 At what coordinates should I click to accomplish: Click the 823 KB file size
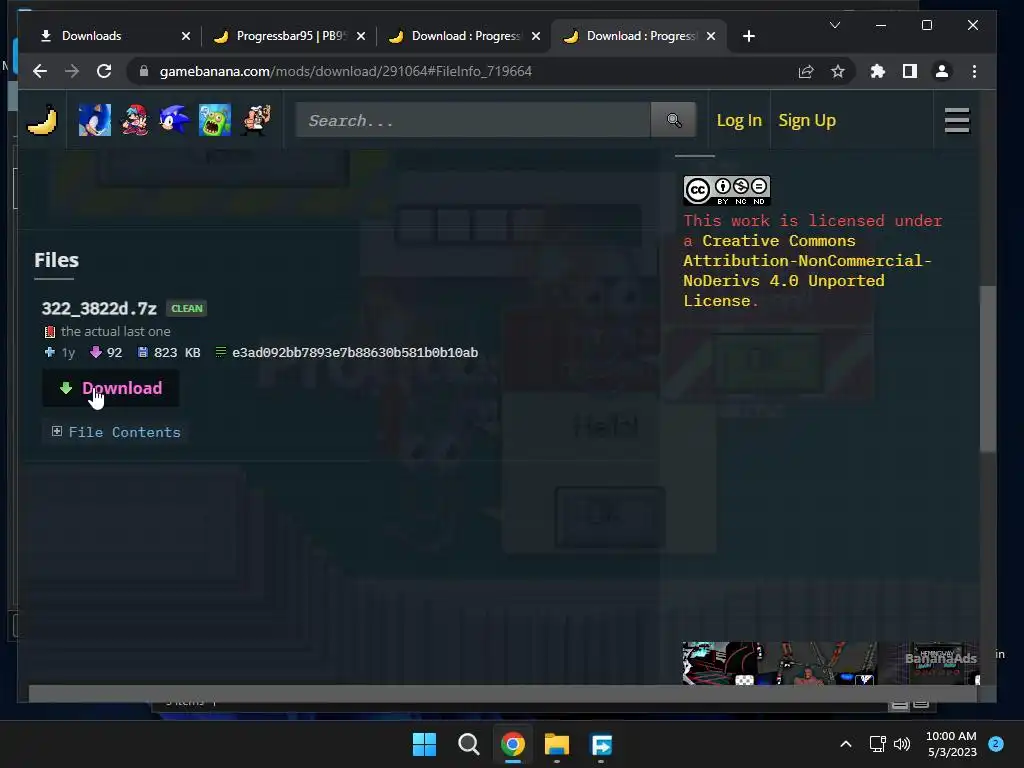coord(177,353)
